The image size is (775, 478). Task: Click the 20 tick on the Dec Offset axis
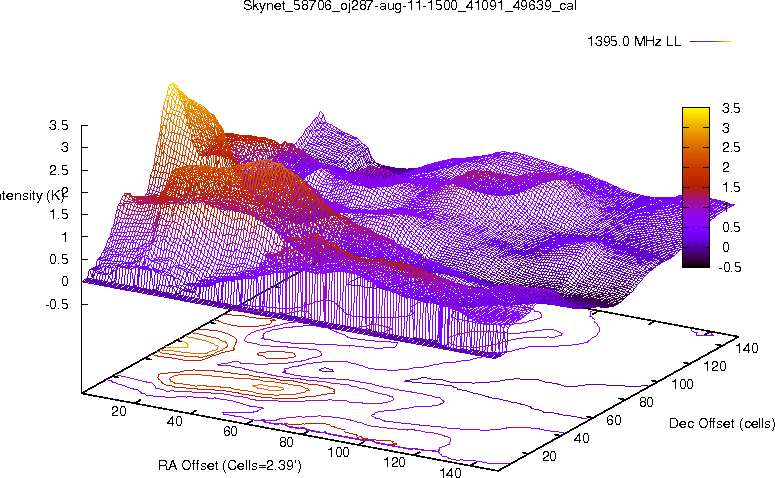[x=550, y=456]
